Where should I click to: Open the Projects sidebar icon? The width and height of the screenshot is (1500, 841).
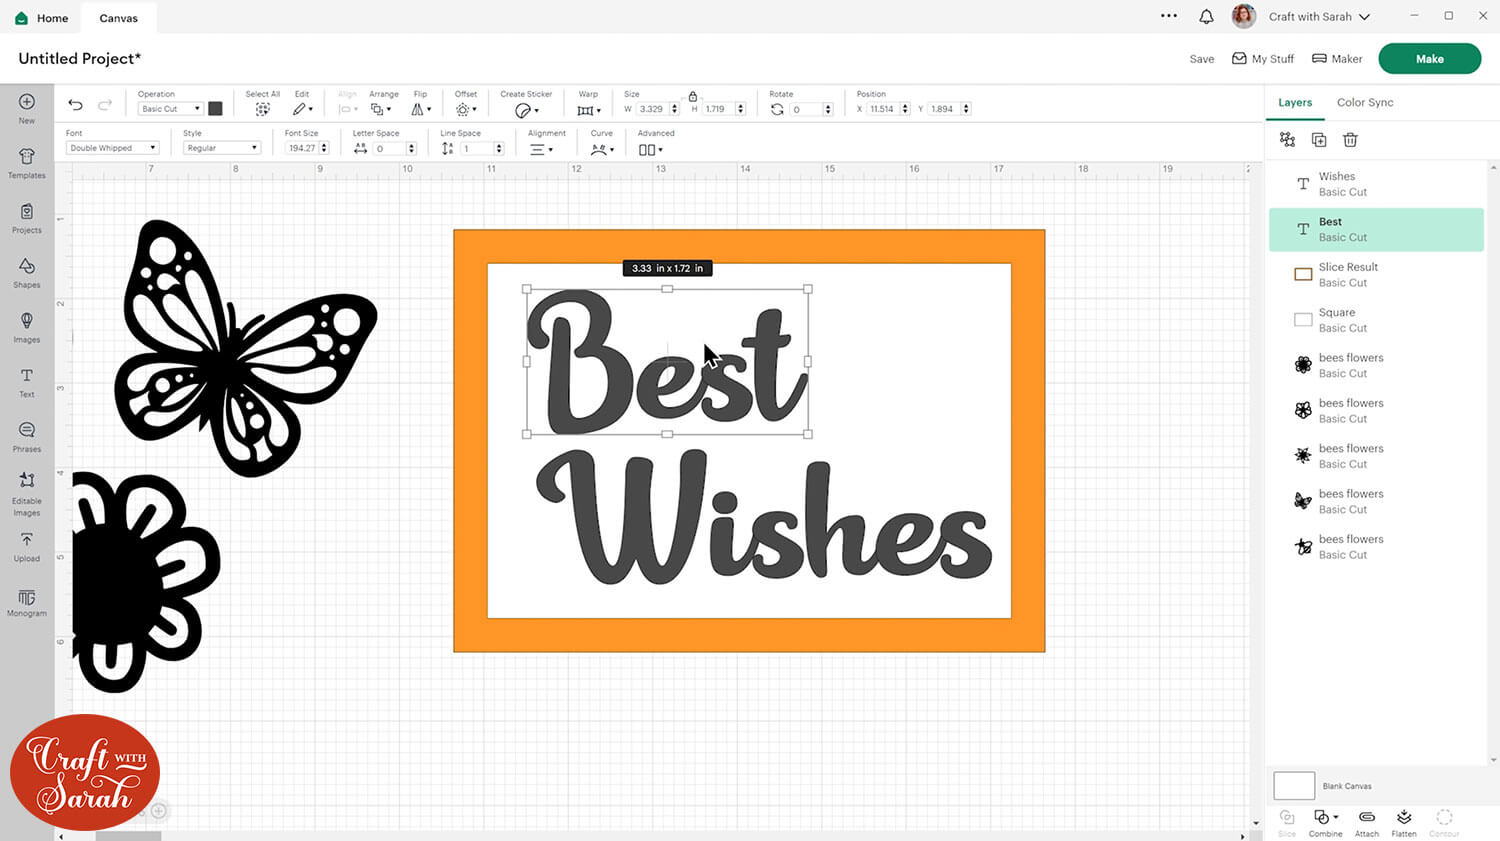(27, 217)
